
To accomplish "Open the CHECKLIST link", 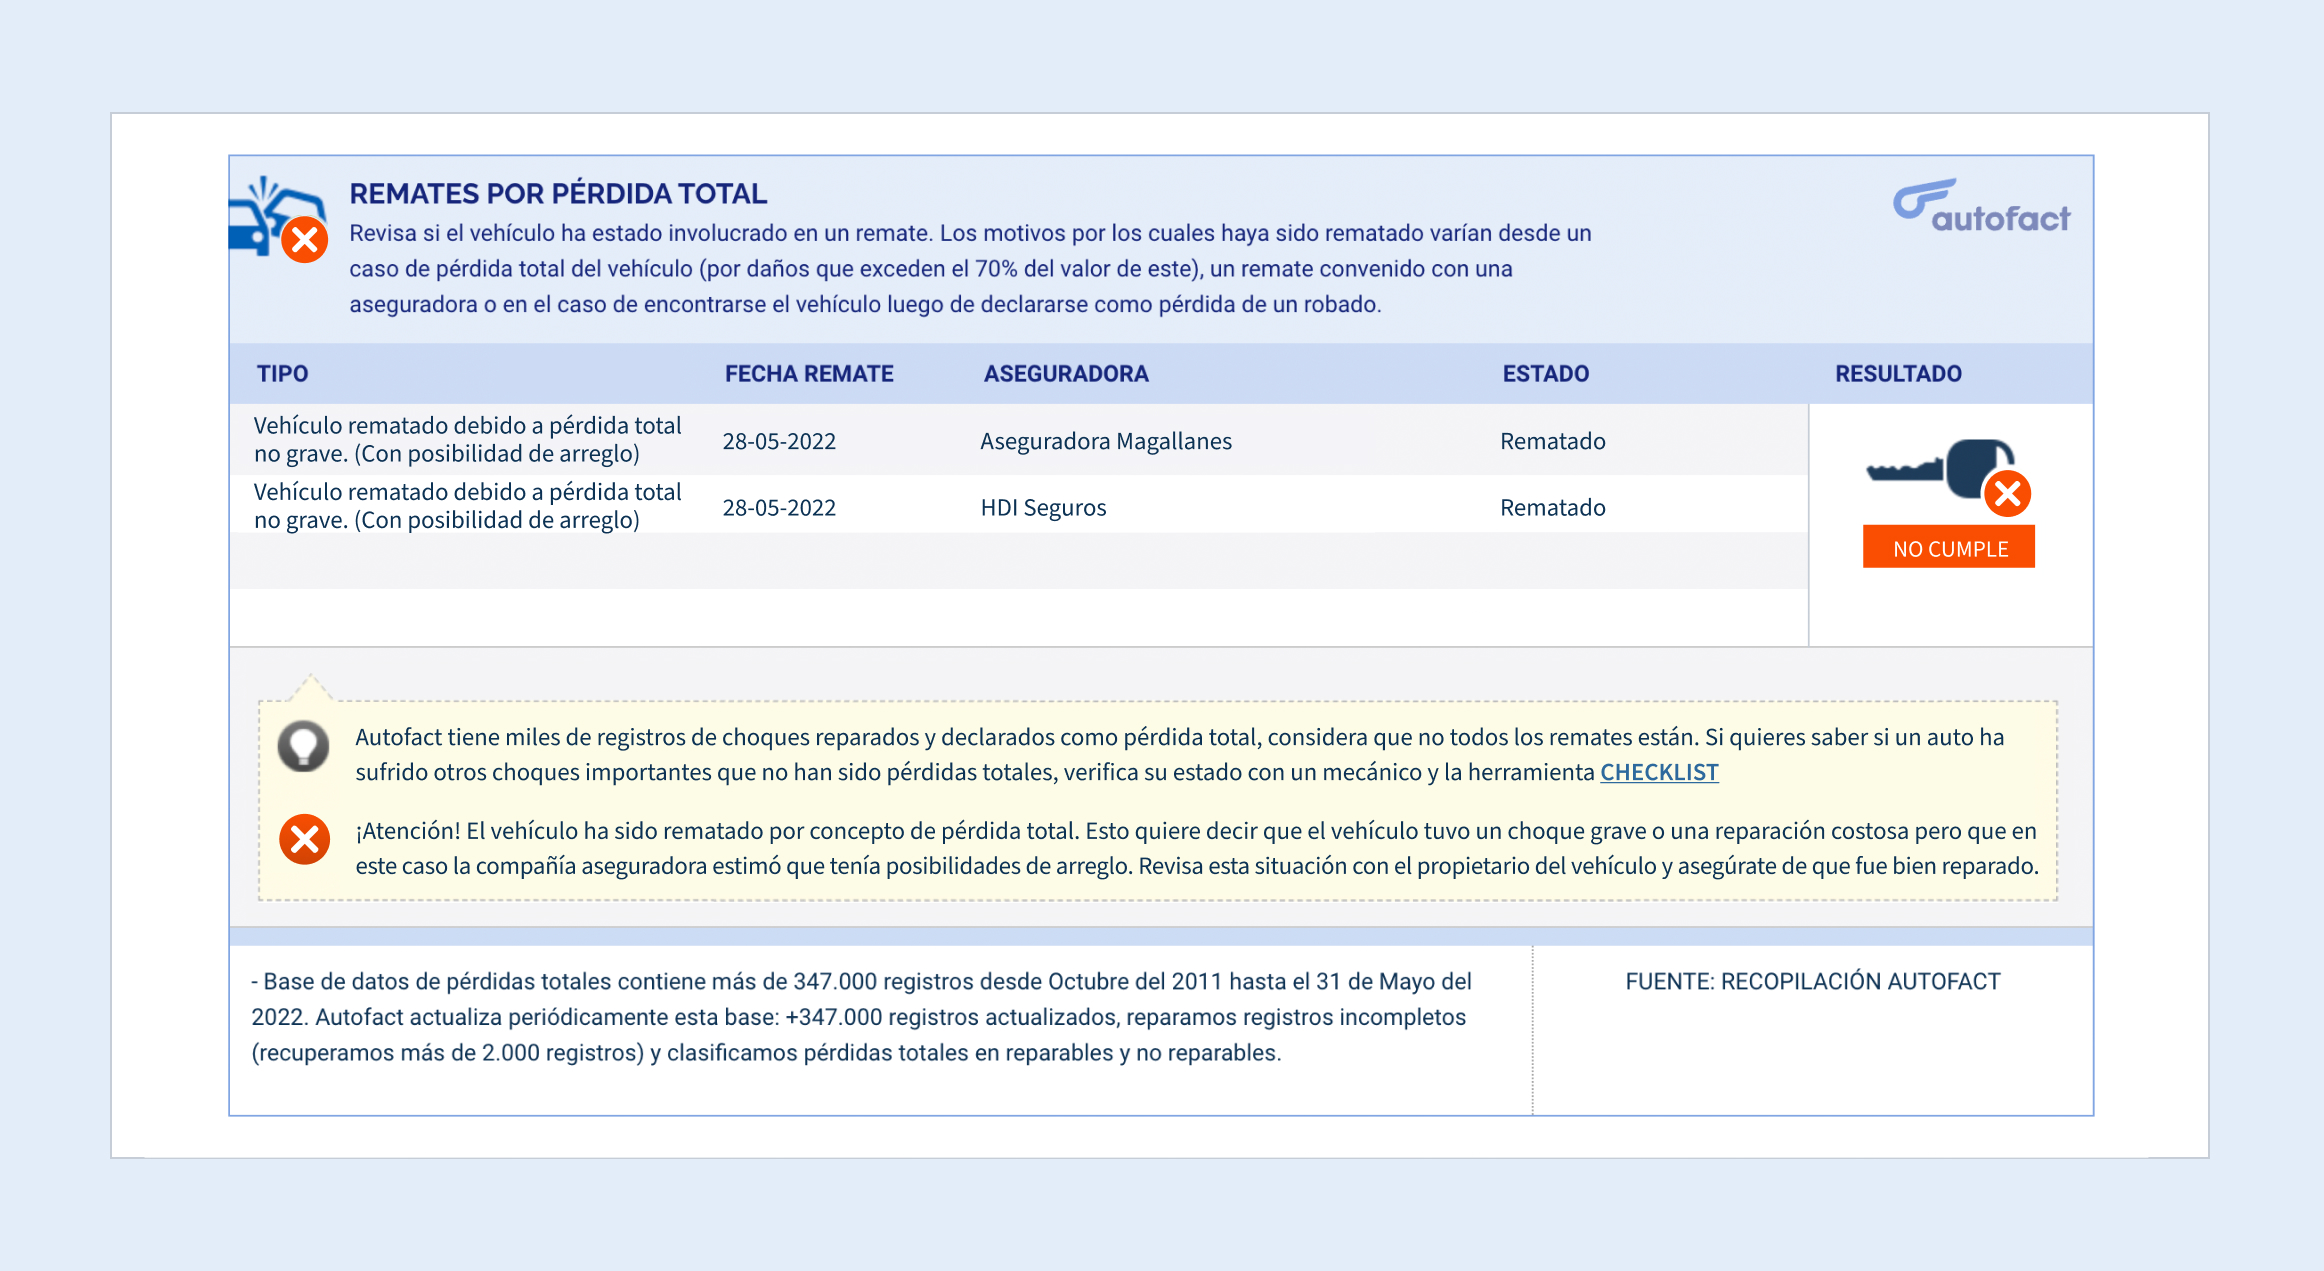I will click(x=1659, y=772).
